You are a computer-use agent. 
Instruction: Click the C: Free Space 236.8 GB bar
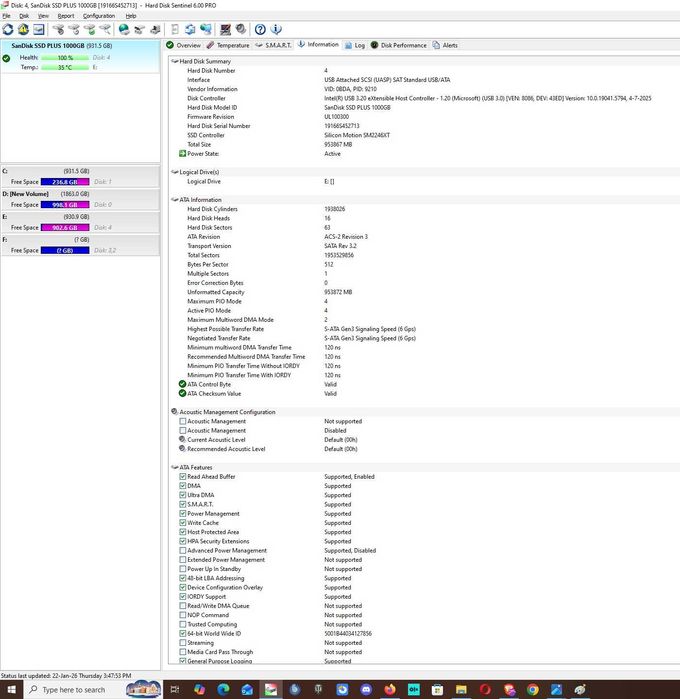pos(65,181)
